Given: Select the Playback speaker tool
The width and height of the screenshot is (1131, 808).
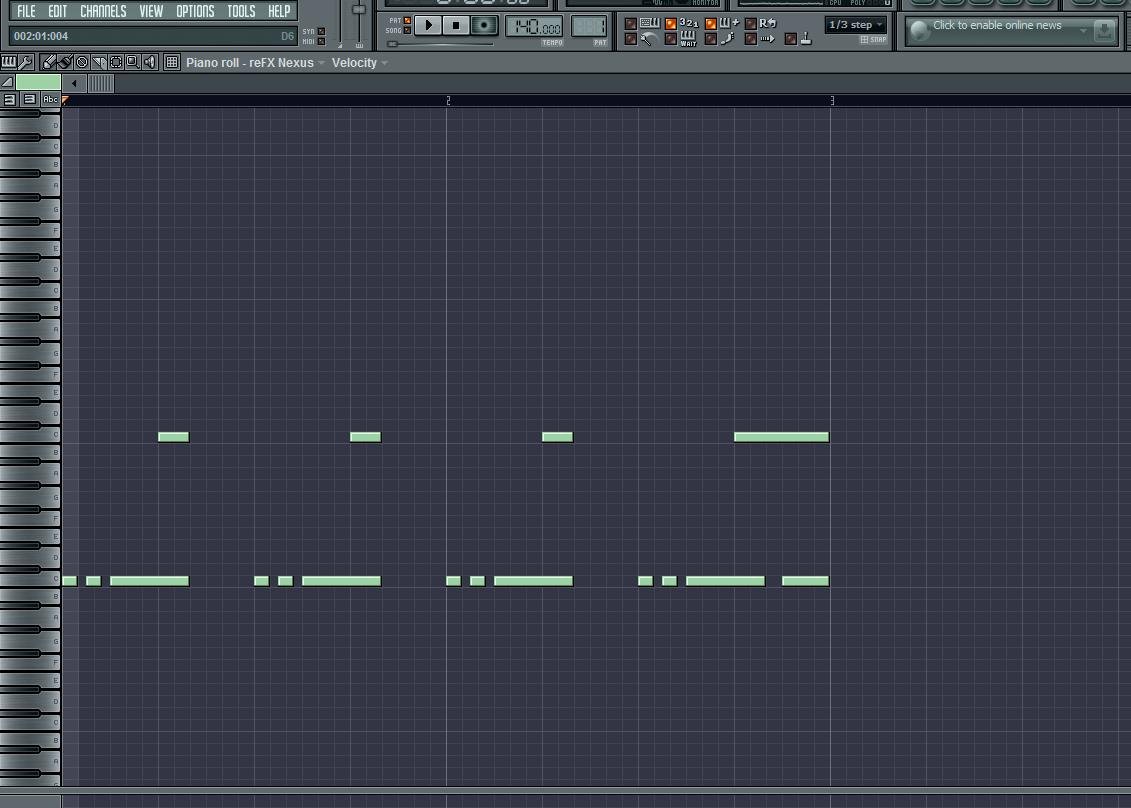Looking at the screenshot, I should (x=150, y=63).
